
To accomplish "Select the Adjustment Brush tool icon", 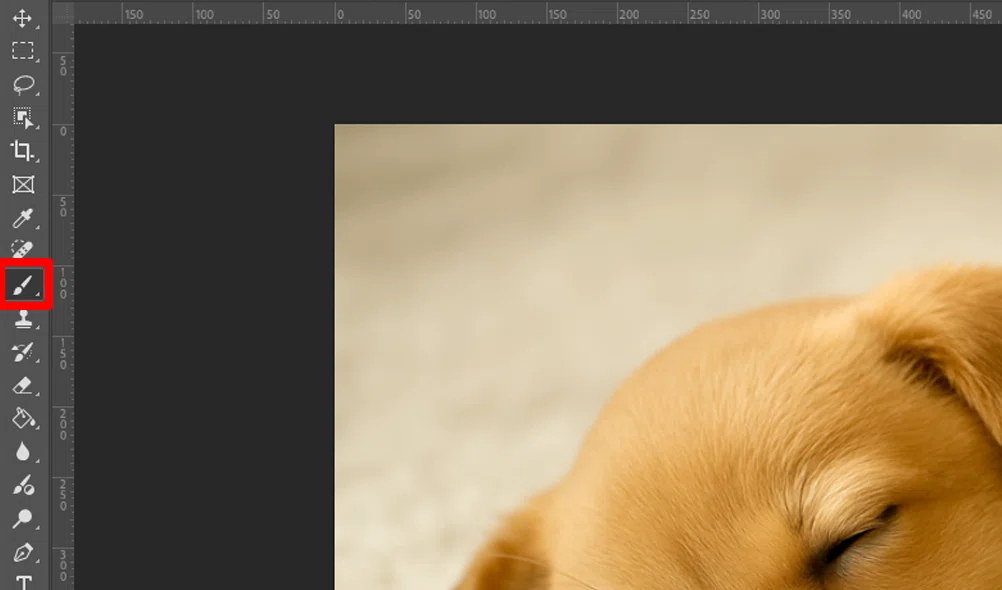I will click(23, 486).
